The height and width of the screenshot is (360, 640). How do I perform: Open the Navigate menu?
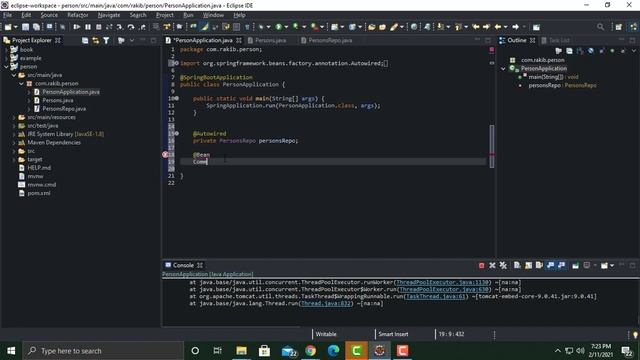109,15
